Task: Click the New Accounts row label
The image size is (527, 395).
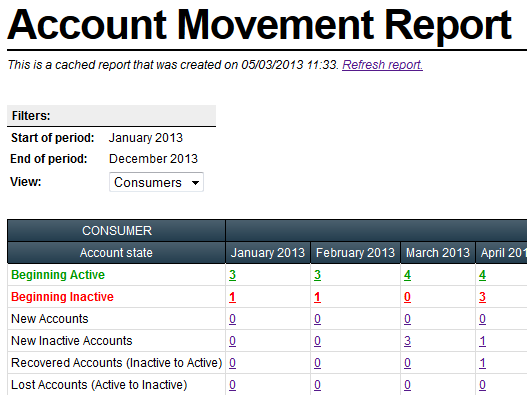Action: point(49,319)
